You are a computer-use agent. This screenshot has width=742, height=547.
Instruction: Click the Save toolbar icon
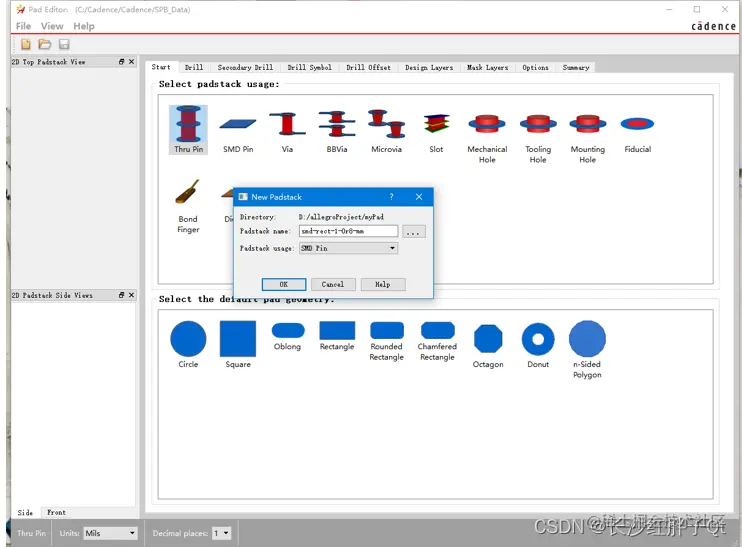[x=64, y=44]
